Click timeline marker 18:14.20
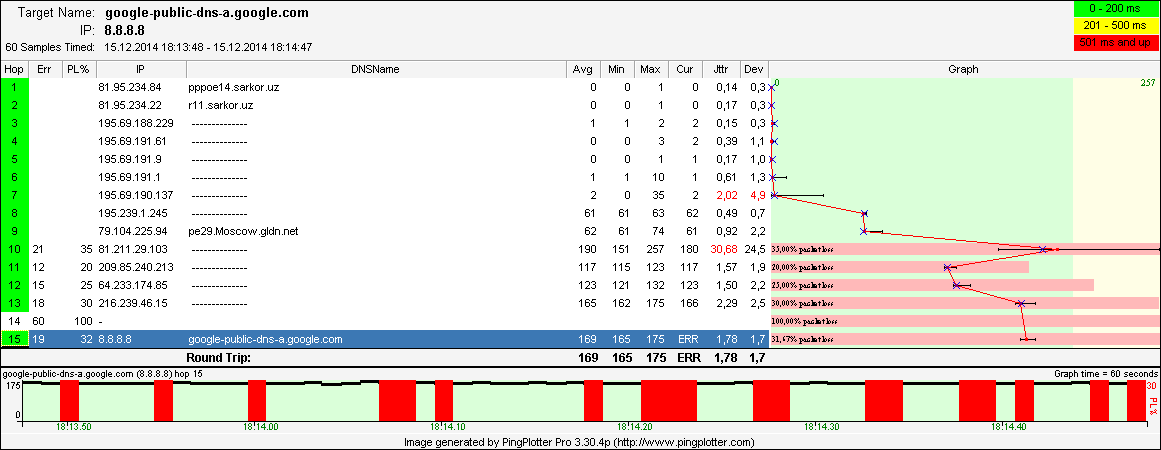This screenshot has width=1161, height=450. pyautogui.click(x=634, y=426)
